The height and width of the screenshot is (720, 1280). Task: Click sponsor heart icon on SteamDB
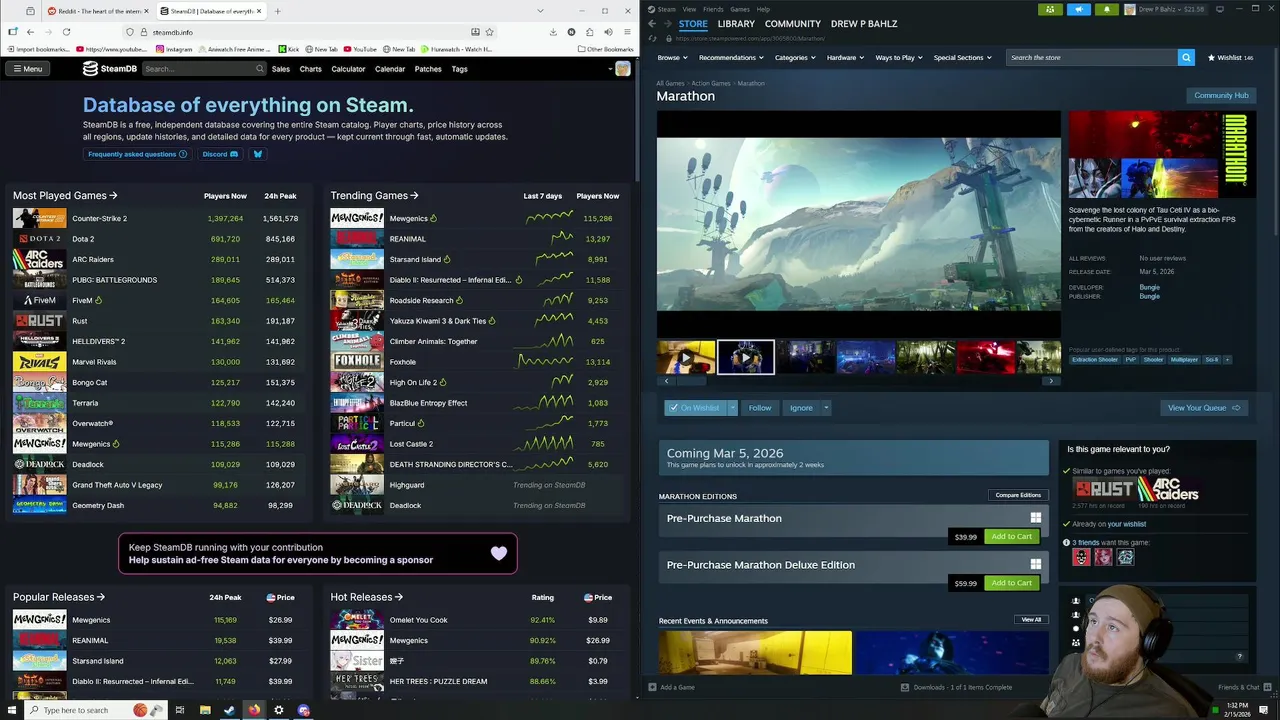499,553
